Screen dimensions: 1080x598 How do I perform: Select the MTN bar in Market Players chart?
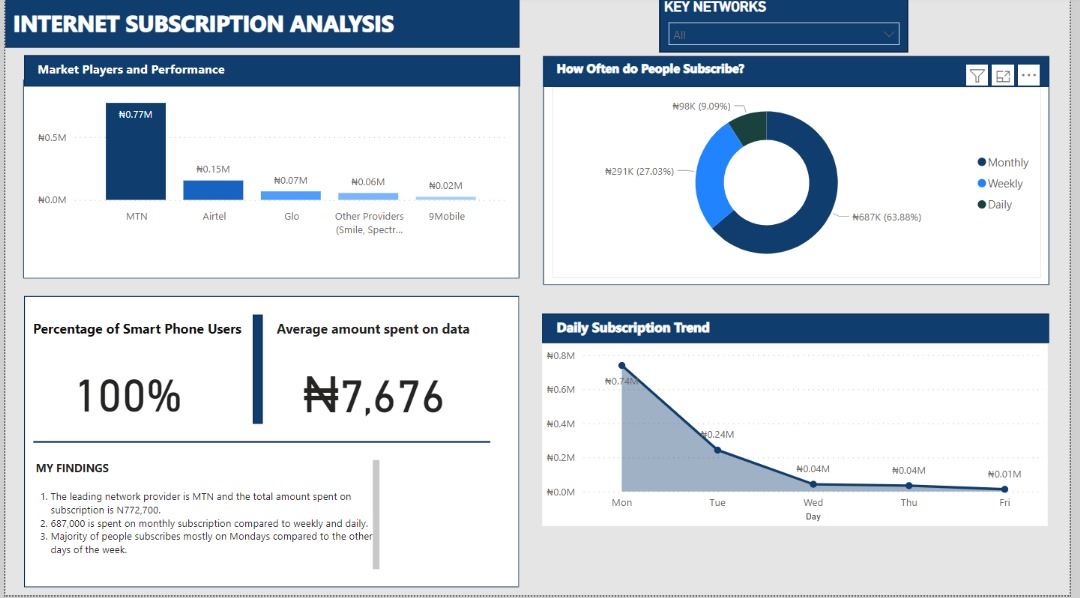coord(136,151)
